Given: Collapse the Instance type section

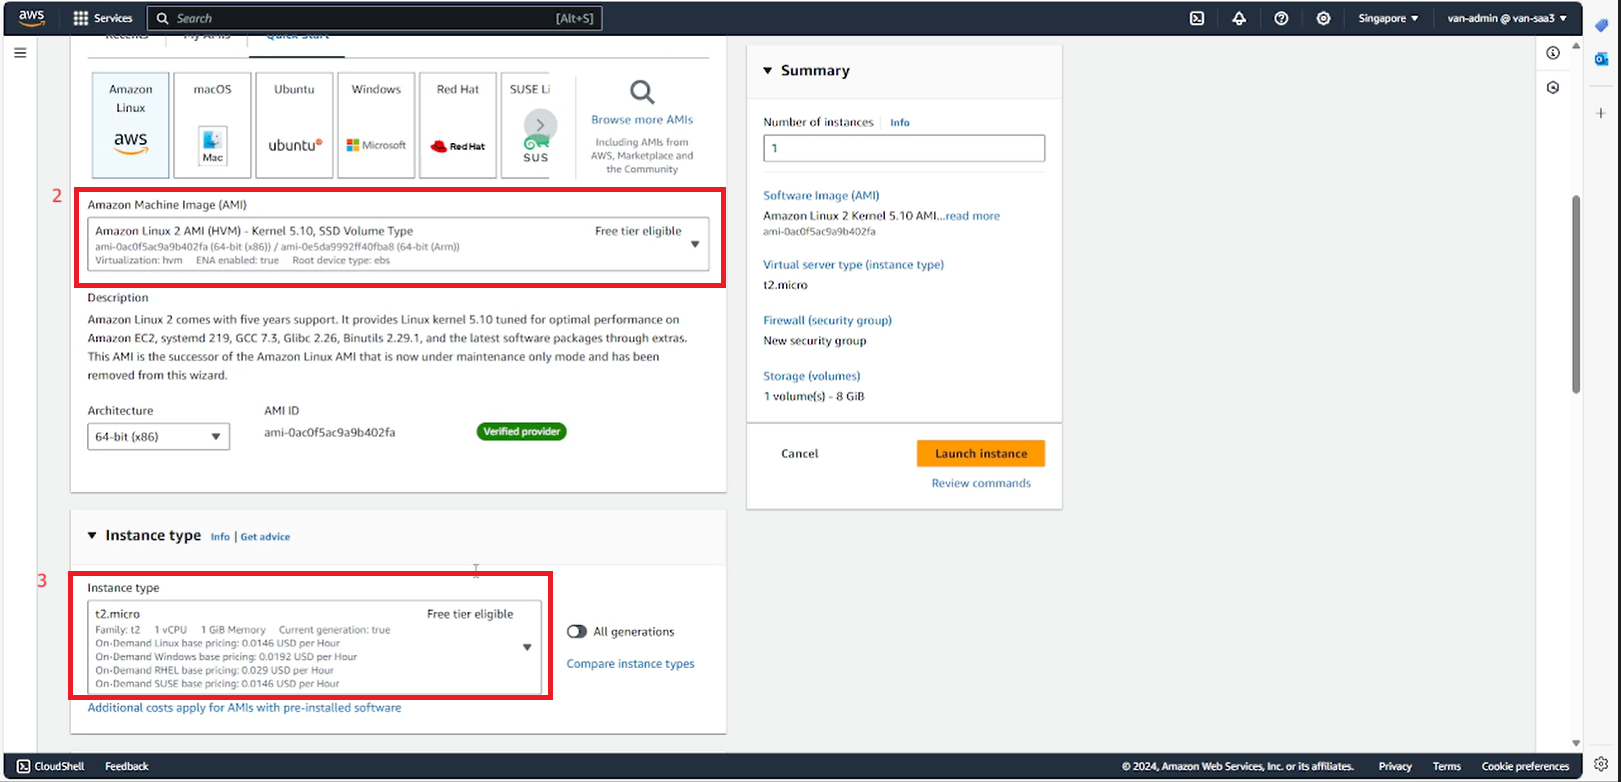Looking at the screenshot, I should pos(92,535).
